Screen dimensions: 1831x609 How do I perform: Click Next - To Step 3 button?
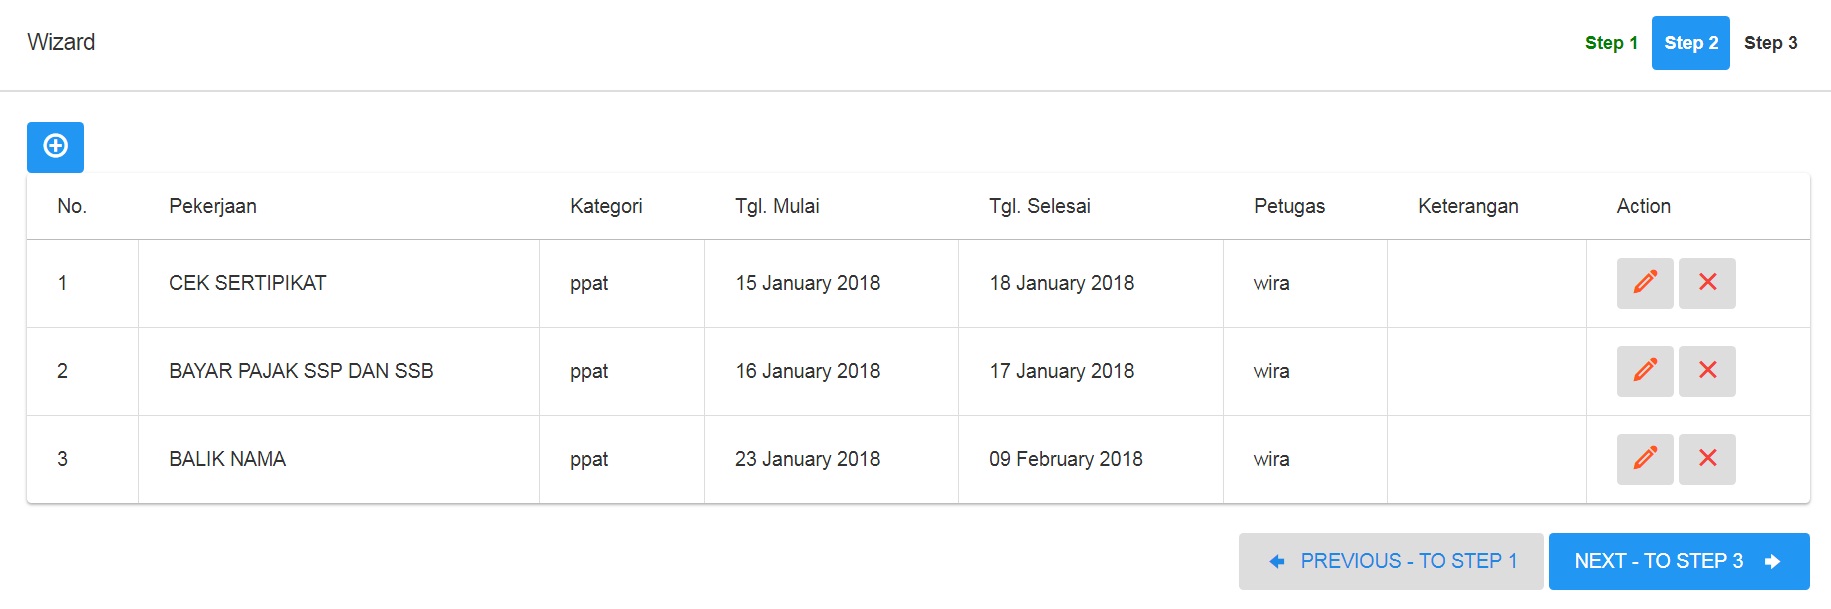point(1679,561)
